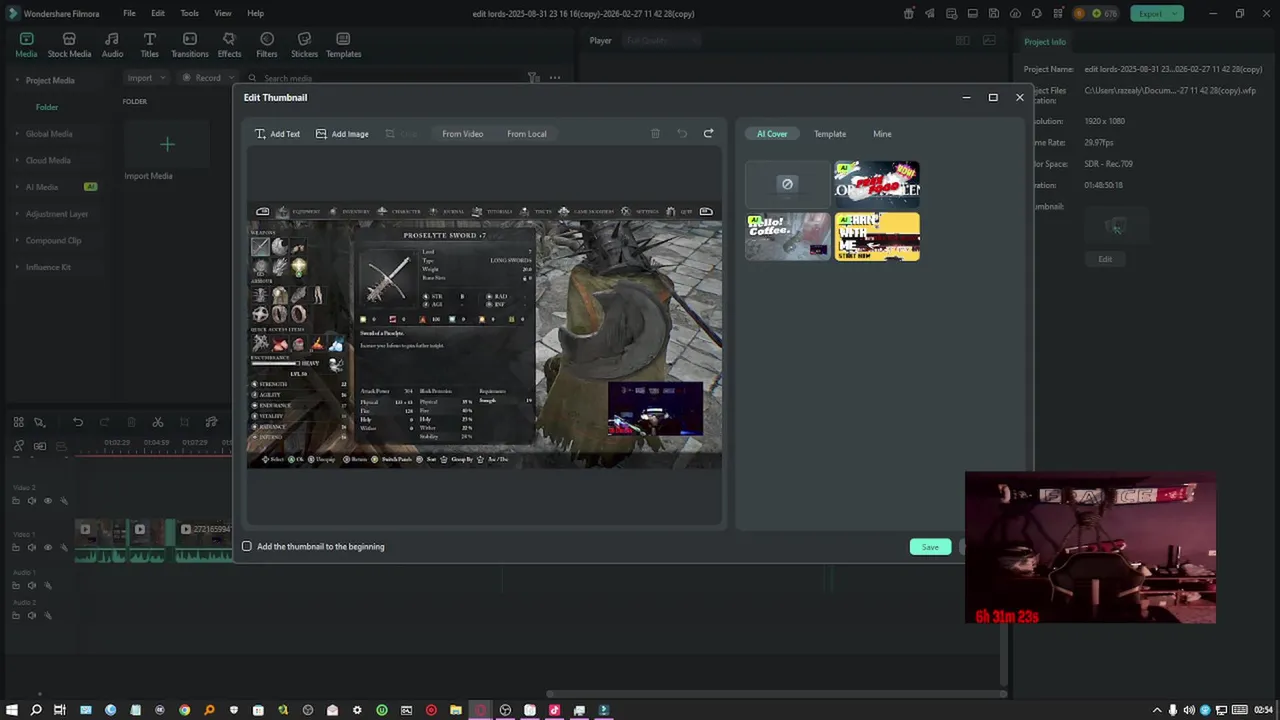The image size is (1280, 720).
Task: Open the Stock Media tab
Action: [x=69, y=45]
